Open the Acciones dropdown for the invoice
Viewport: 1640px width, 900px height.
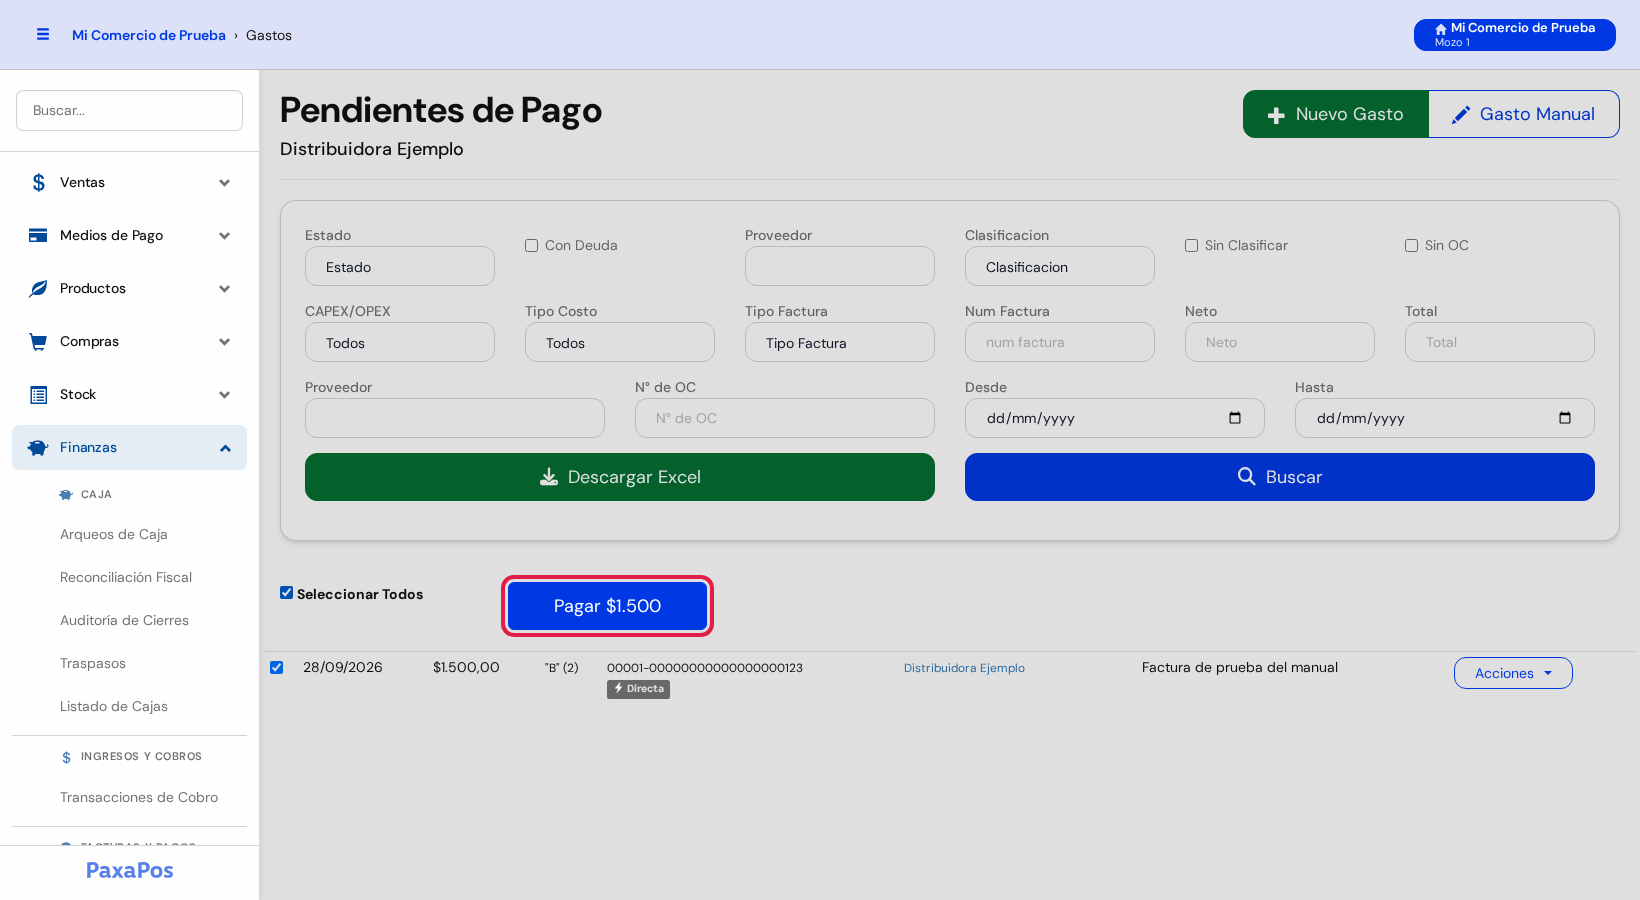tap(1513, 673)
